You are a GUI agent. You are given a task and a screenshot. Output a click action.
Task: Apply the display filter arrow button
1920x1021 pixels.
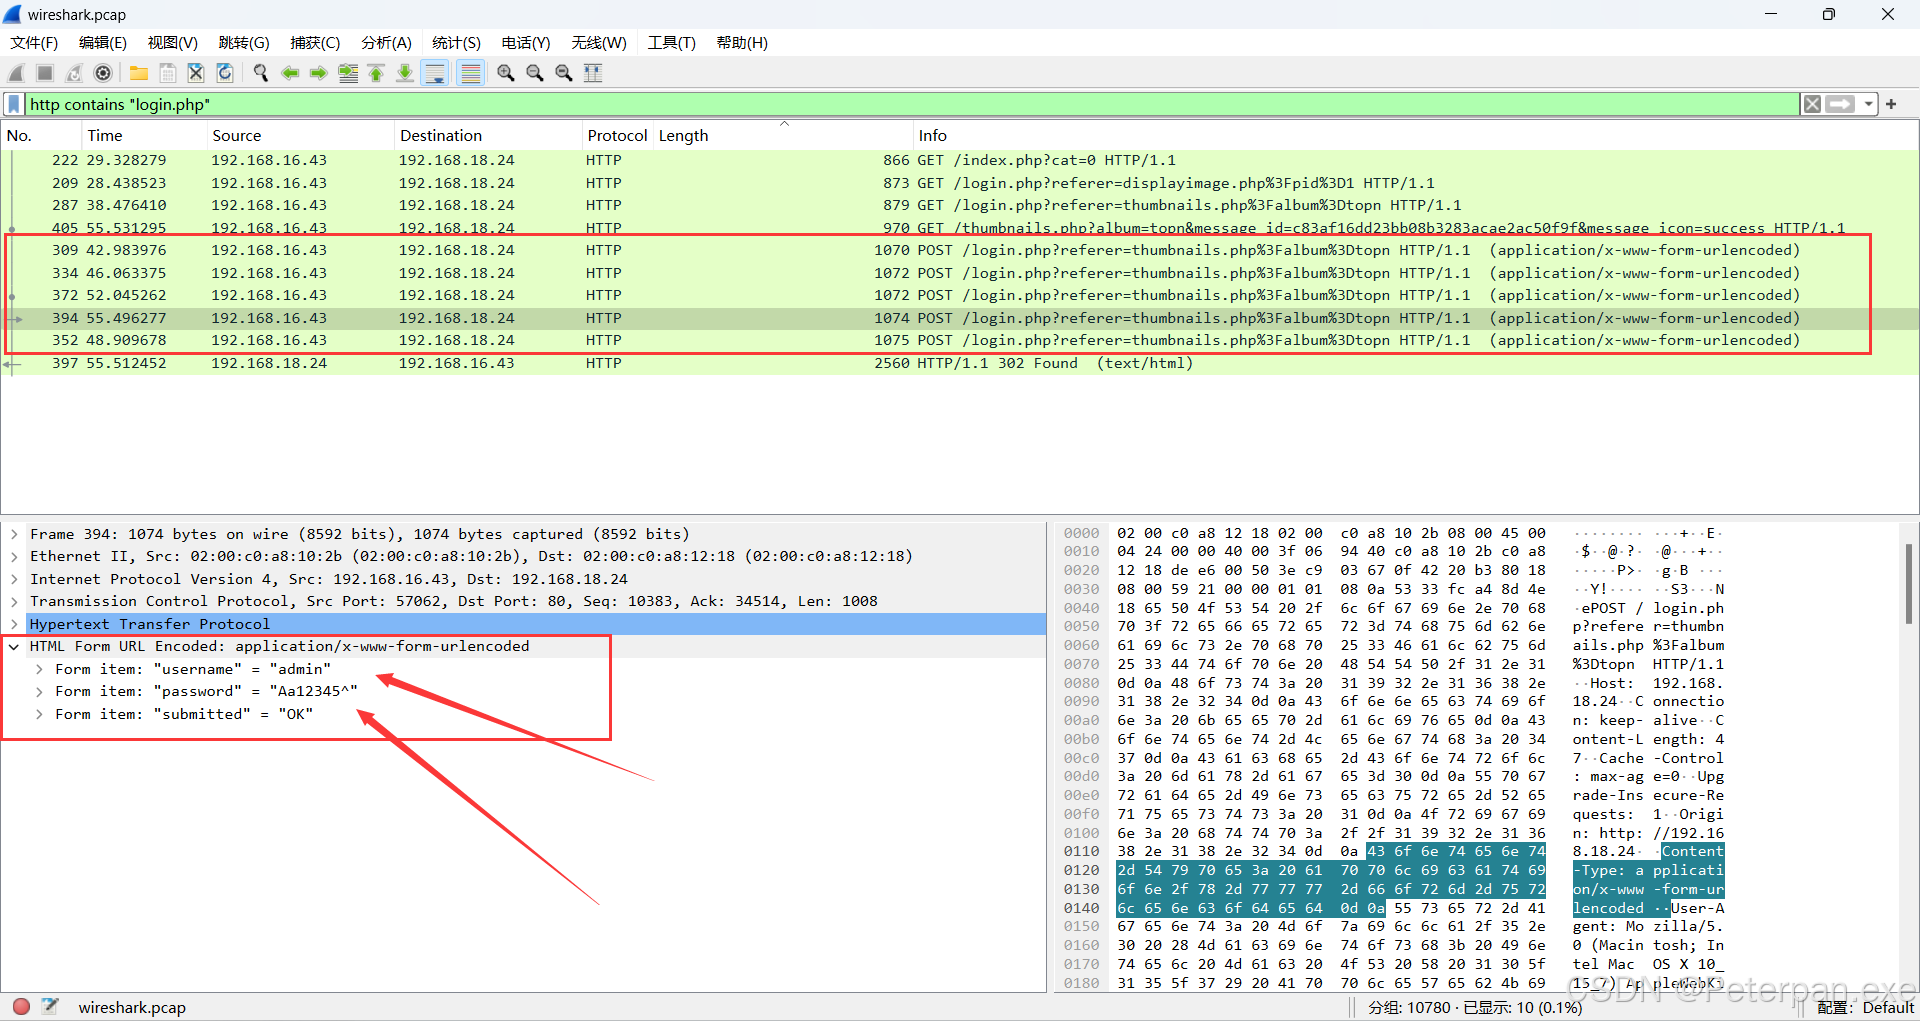click(1840, 104)
